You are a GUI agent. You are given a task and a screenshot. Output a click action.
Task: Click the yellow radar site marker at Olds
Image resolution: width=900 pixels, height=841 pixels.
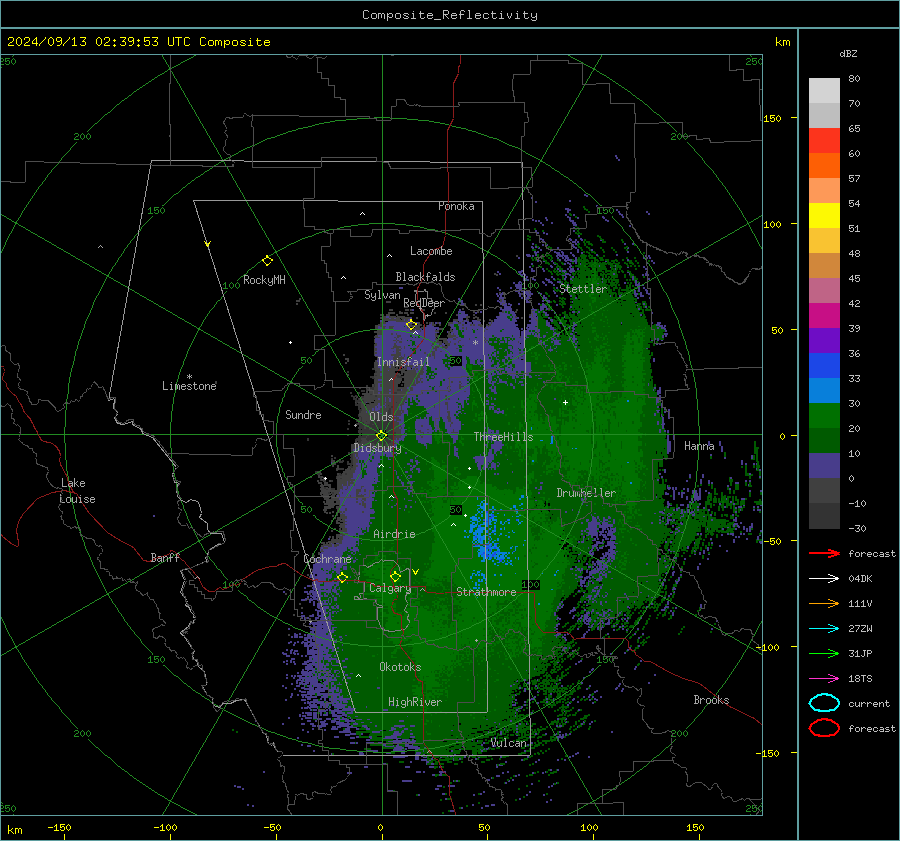381,435
